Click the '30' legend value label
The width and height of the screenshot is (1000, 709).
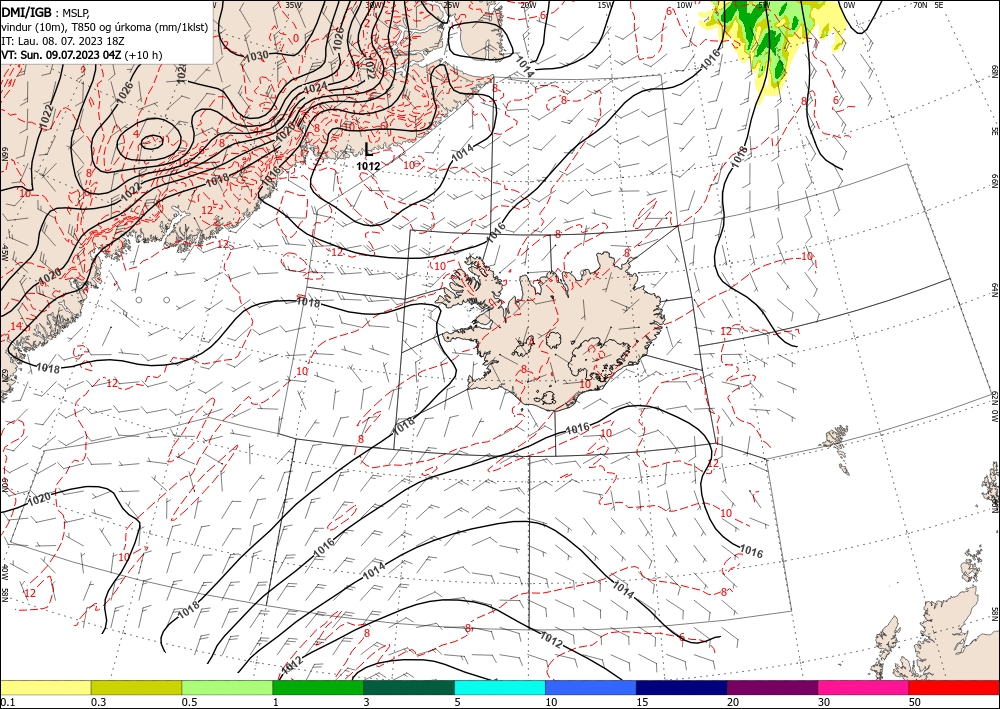pos(823,702)
